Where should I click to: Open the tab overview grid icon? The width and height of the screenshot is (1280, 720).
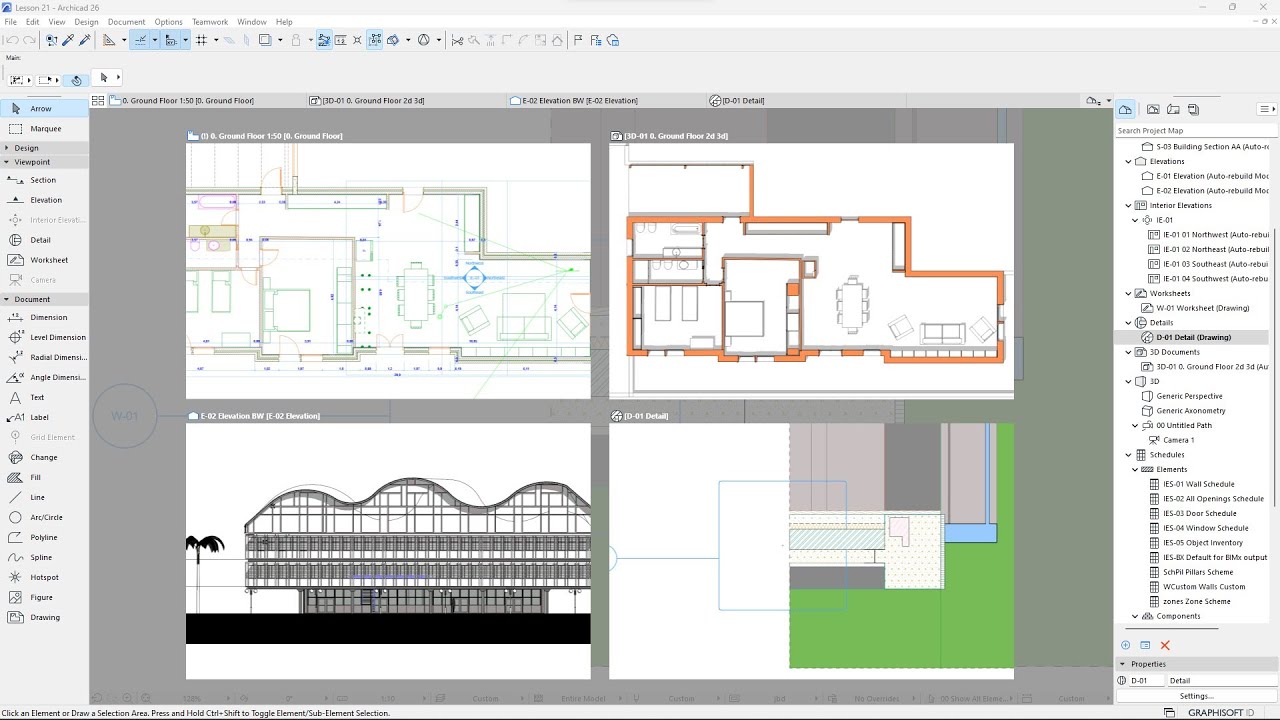[98, 100]
